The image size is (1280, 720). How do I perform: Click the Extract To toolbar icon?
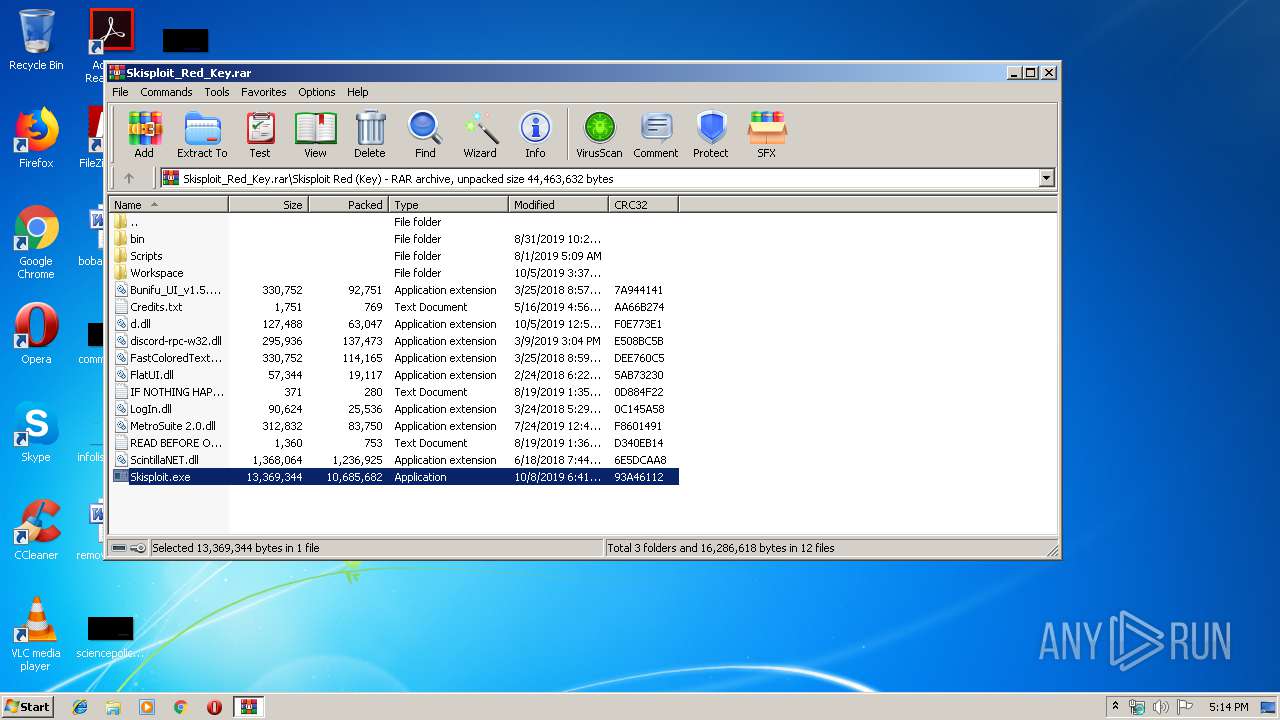click(x=202, y=134)
